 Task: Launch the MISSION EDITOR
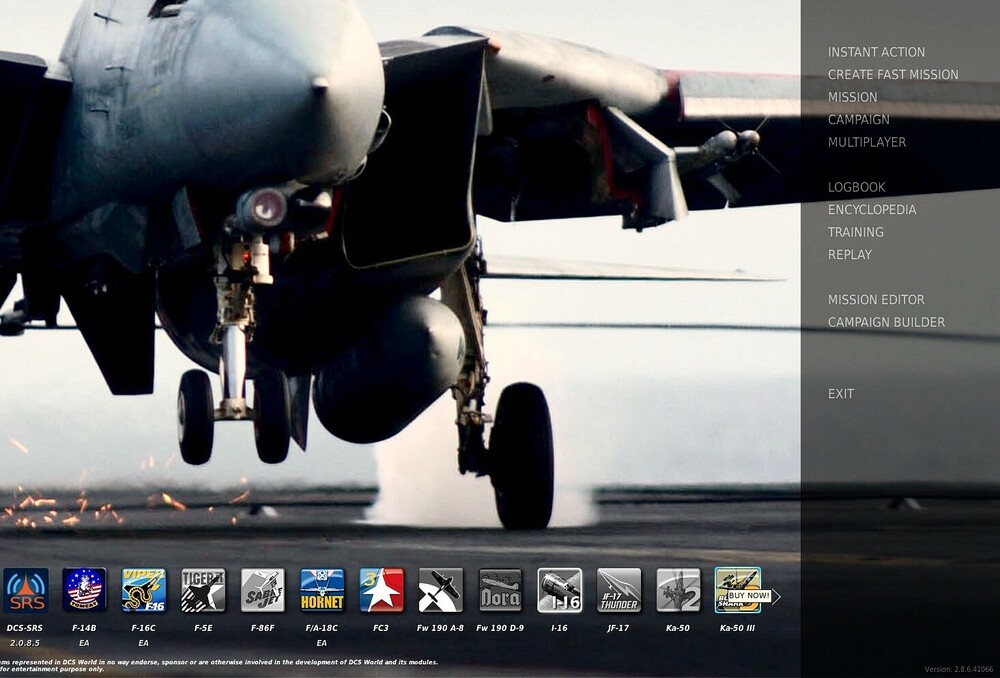click(x=876, y=300)
